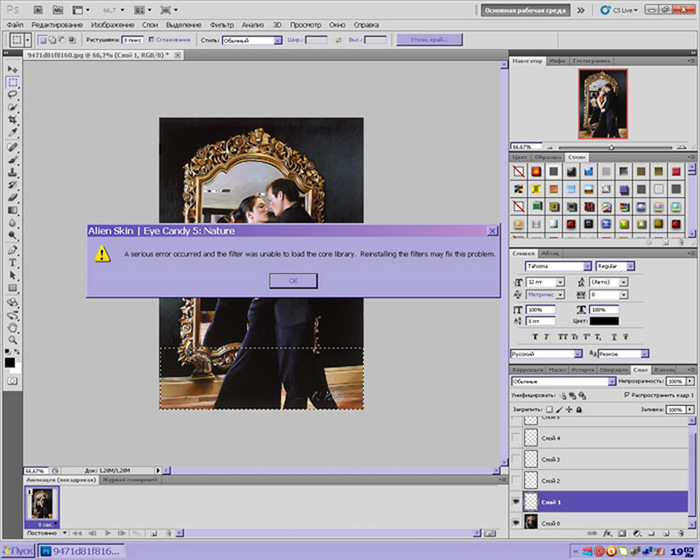Select the Healing Brush tool
Screen dimensions: 700x560
click(x=12, y=147)
